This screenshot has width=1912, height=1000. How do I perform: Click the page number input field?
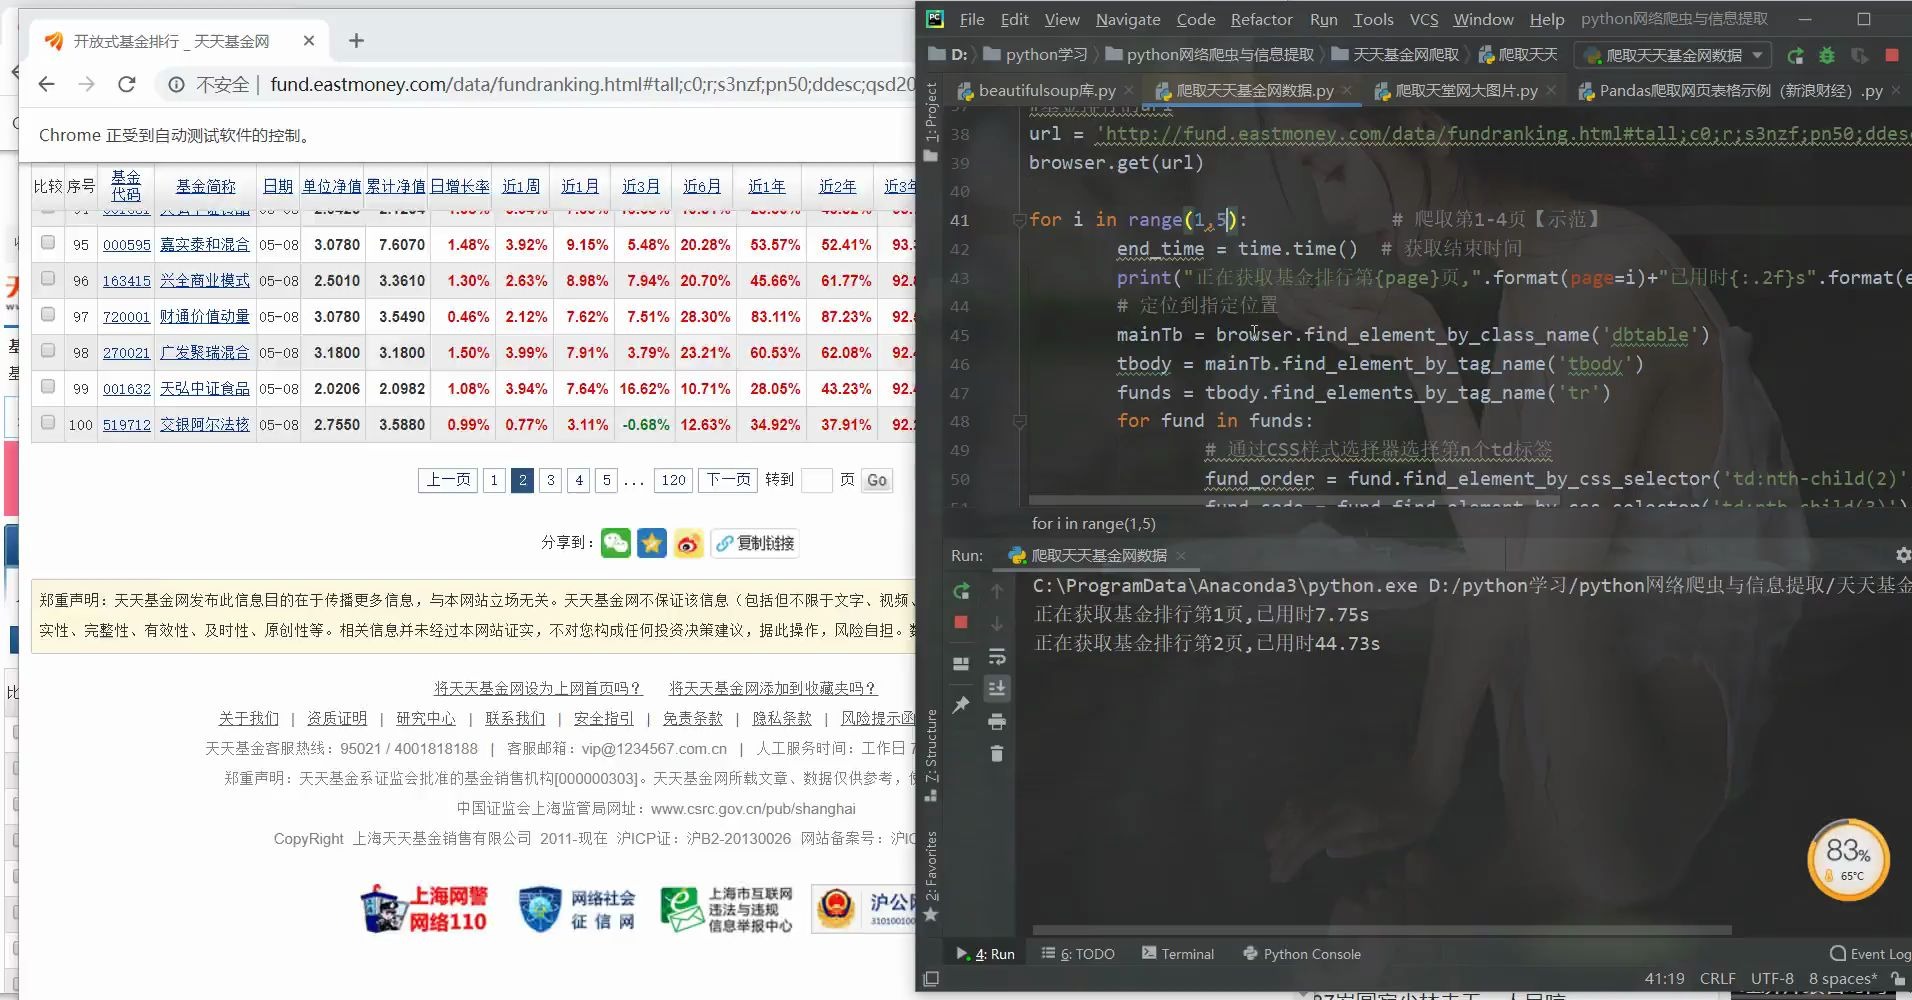pos(817,480)
